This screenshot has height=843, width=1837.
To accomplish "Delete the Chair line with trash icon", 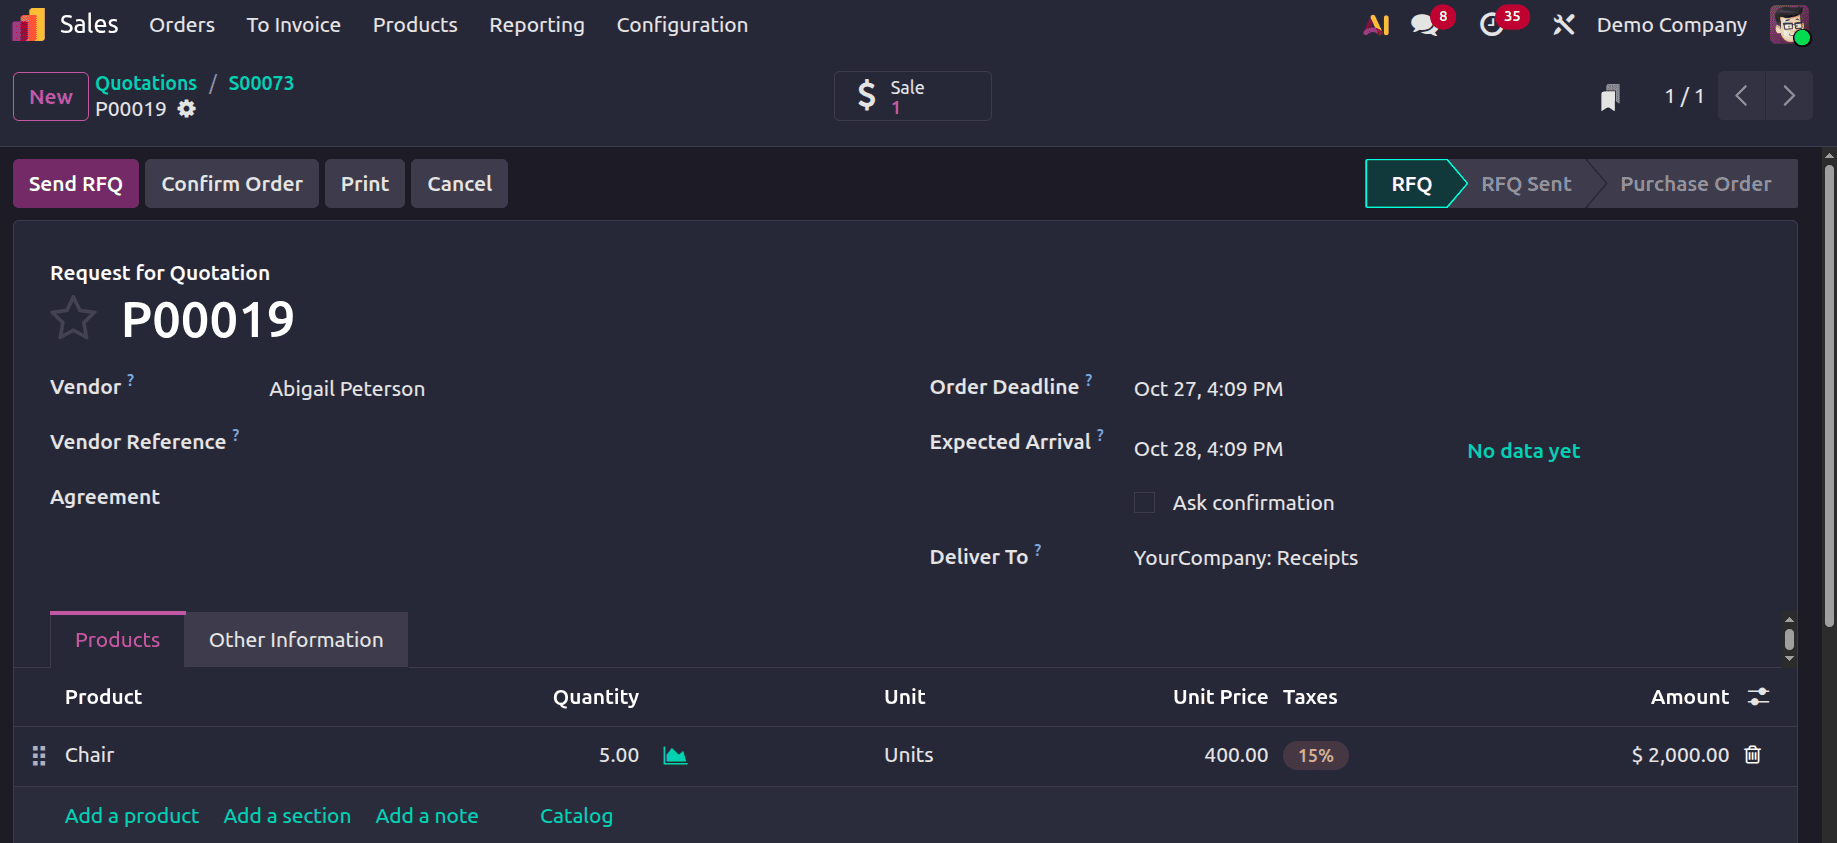I will pyautogui.click(x=1752, y=755).
